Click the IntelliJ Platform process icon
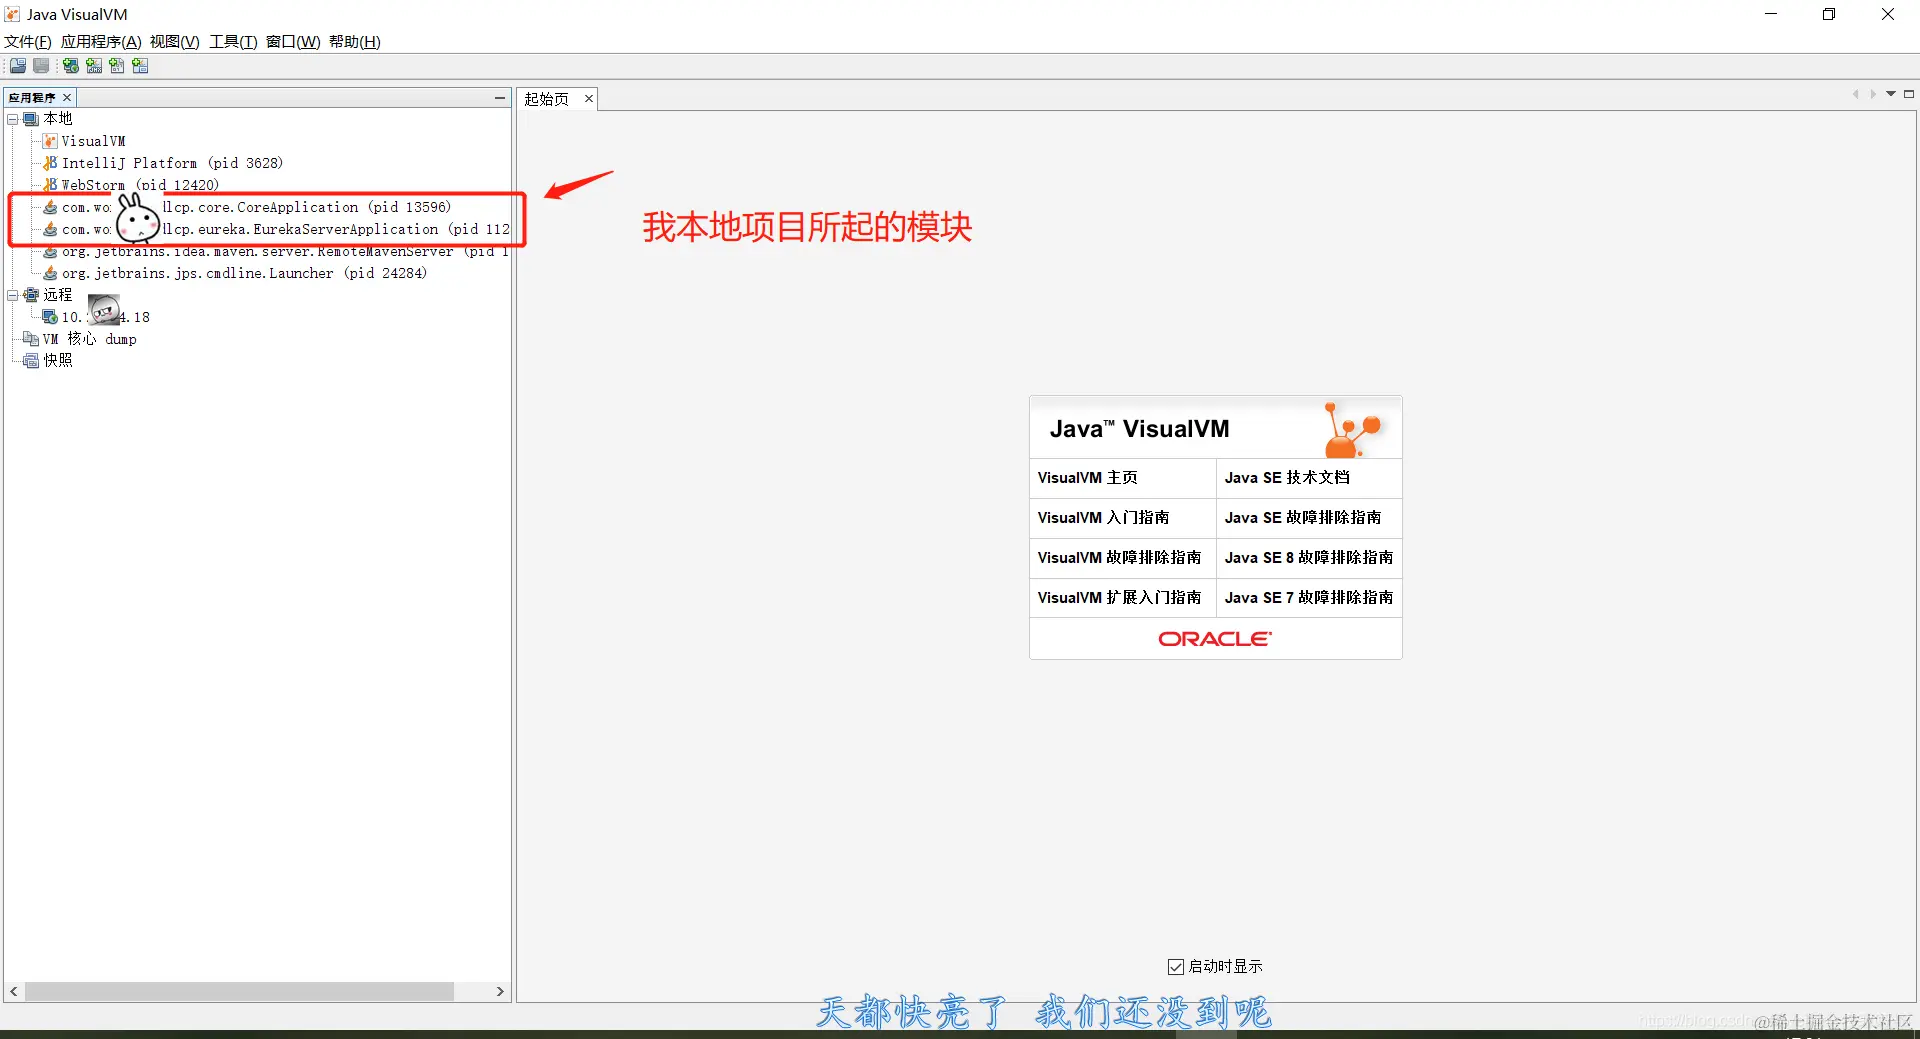This screenshot has height=1039, width=1920. pos(50,163)
